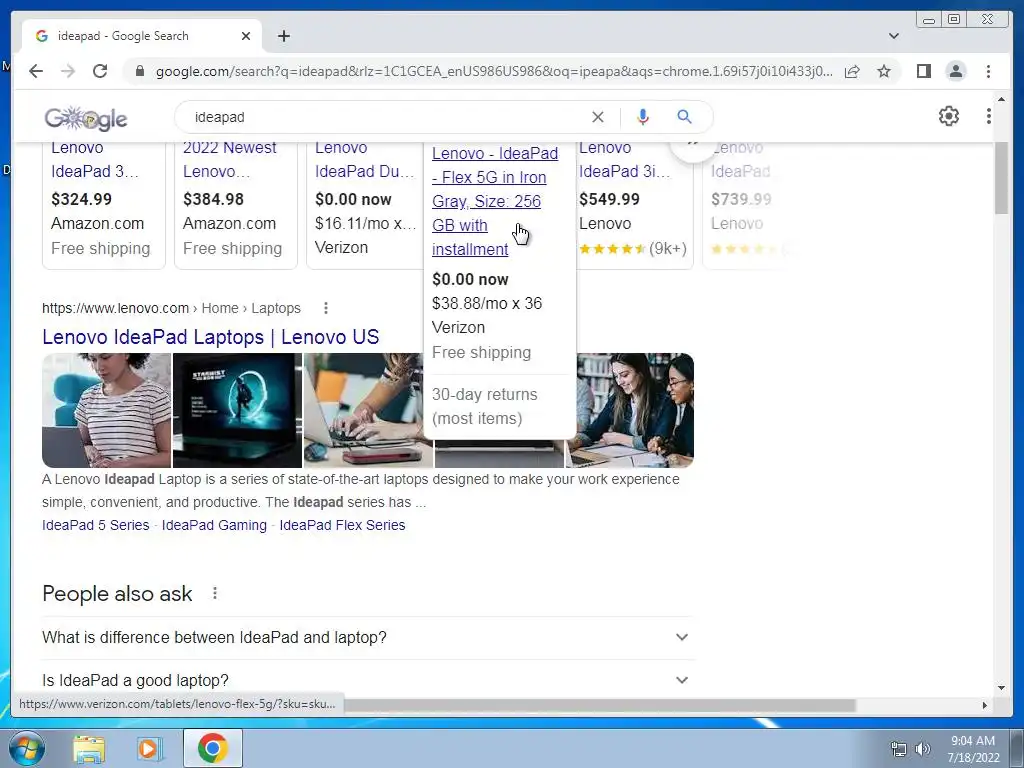Viewport: 1024px width, 768px height.
Task: Open a new tab with the plus button
Action: click(x=283, y=36)
